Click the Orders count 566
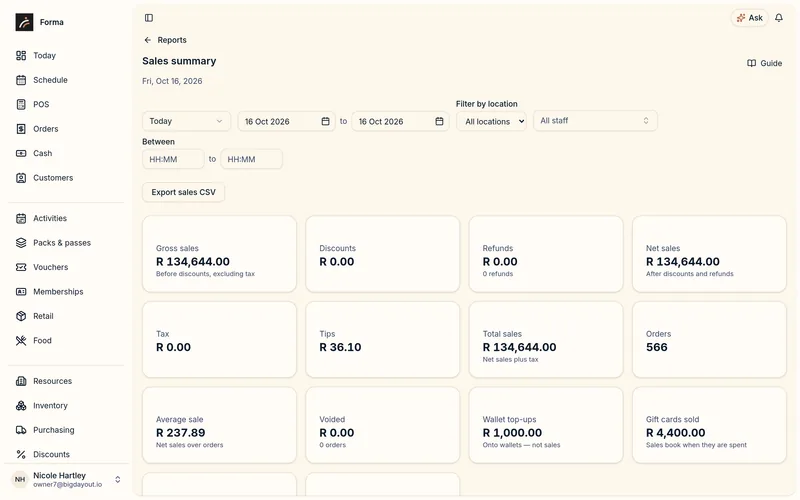800x500 pixels. pos(657,347)
